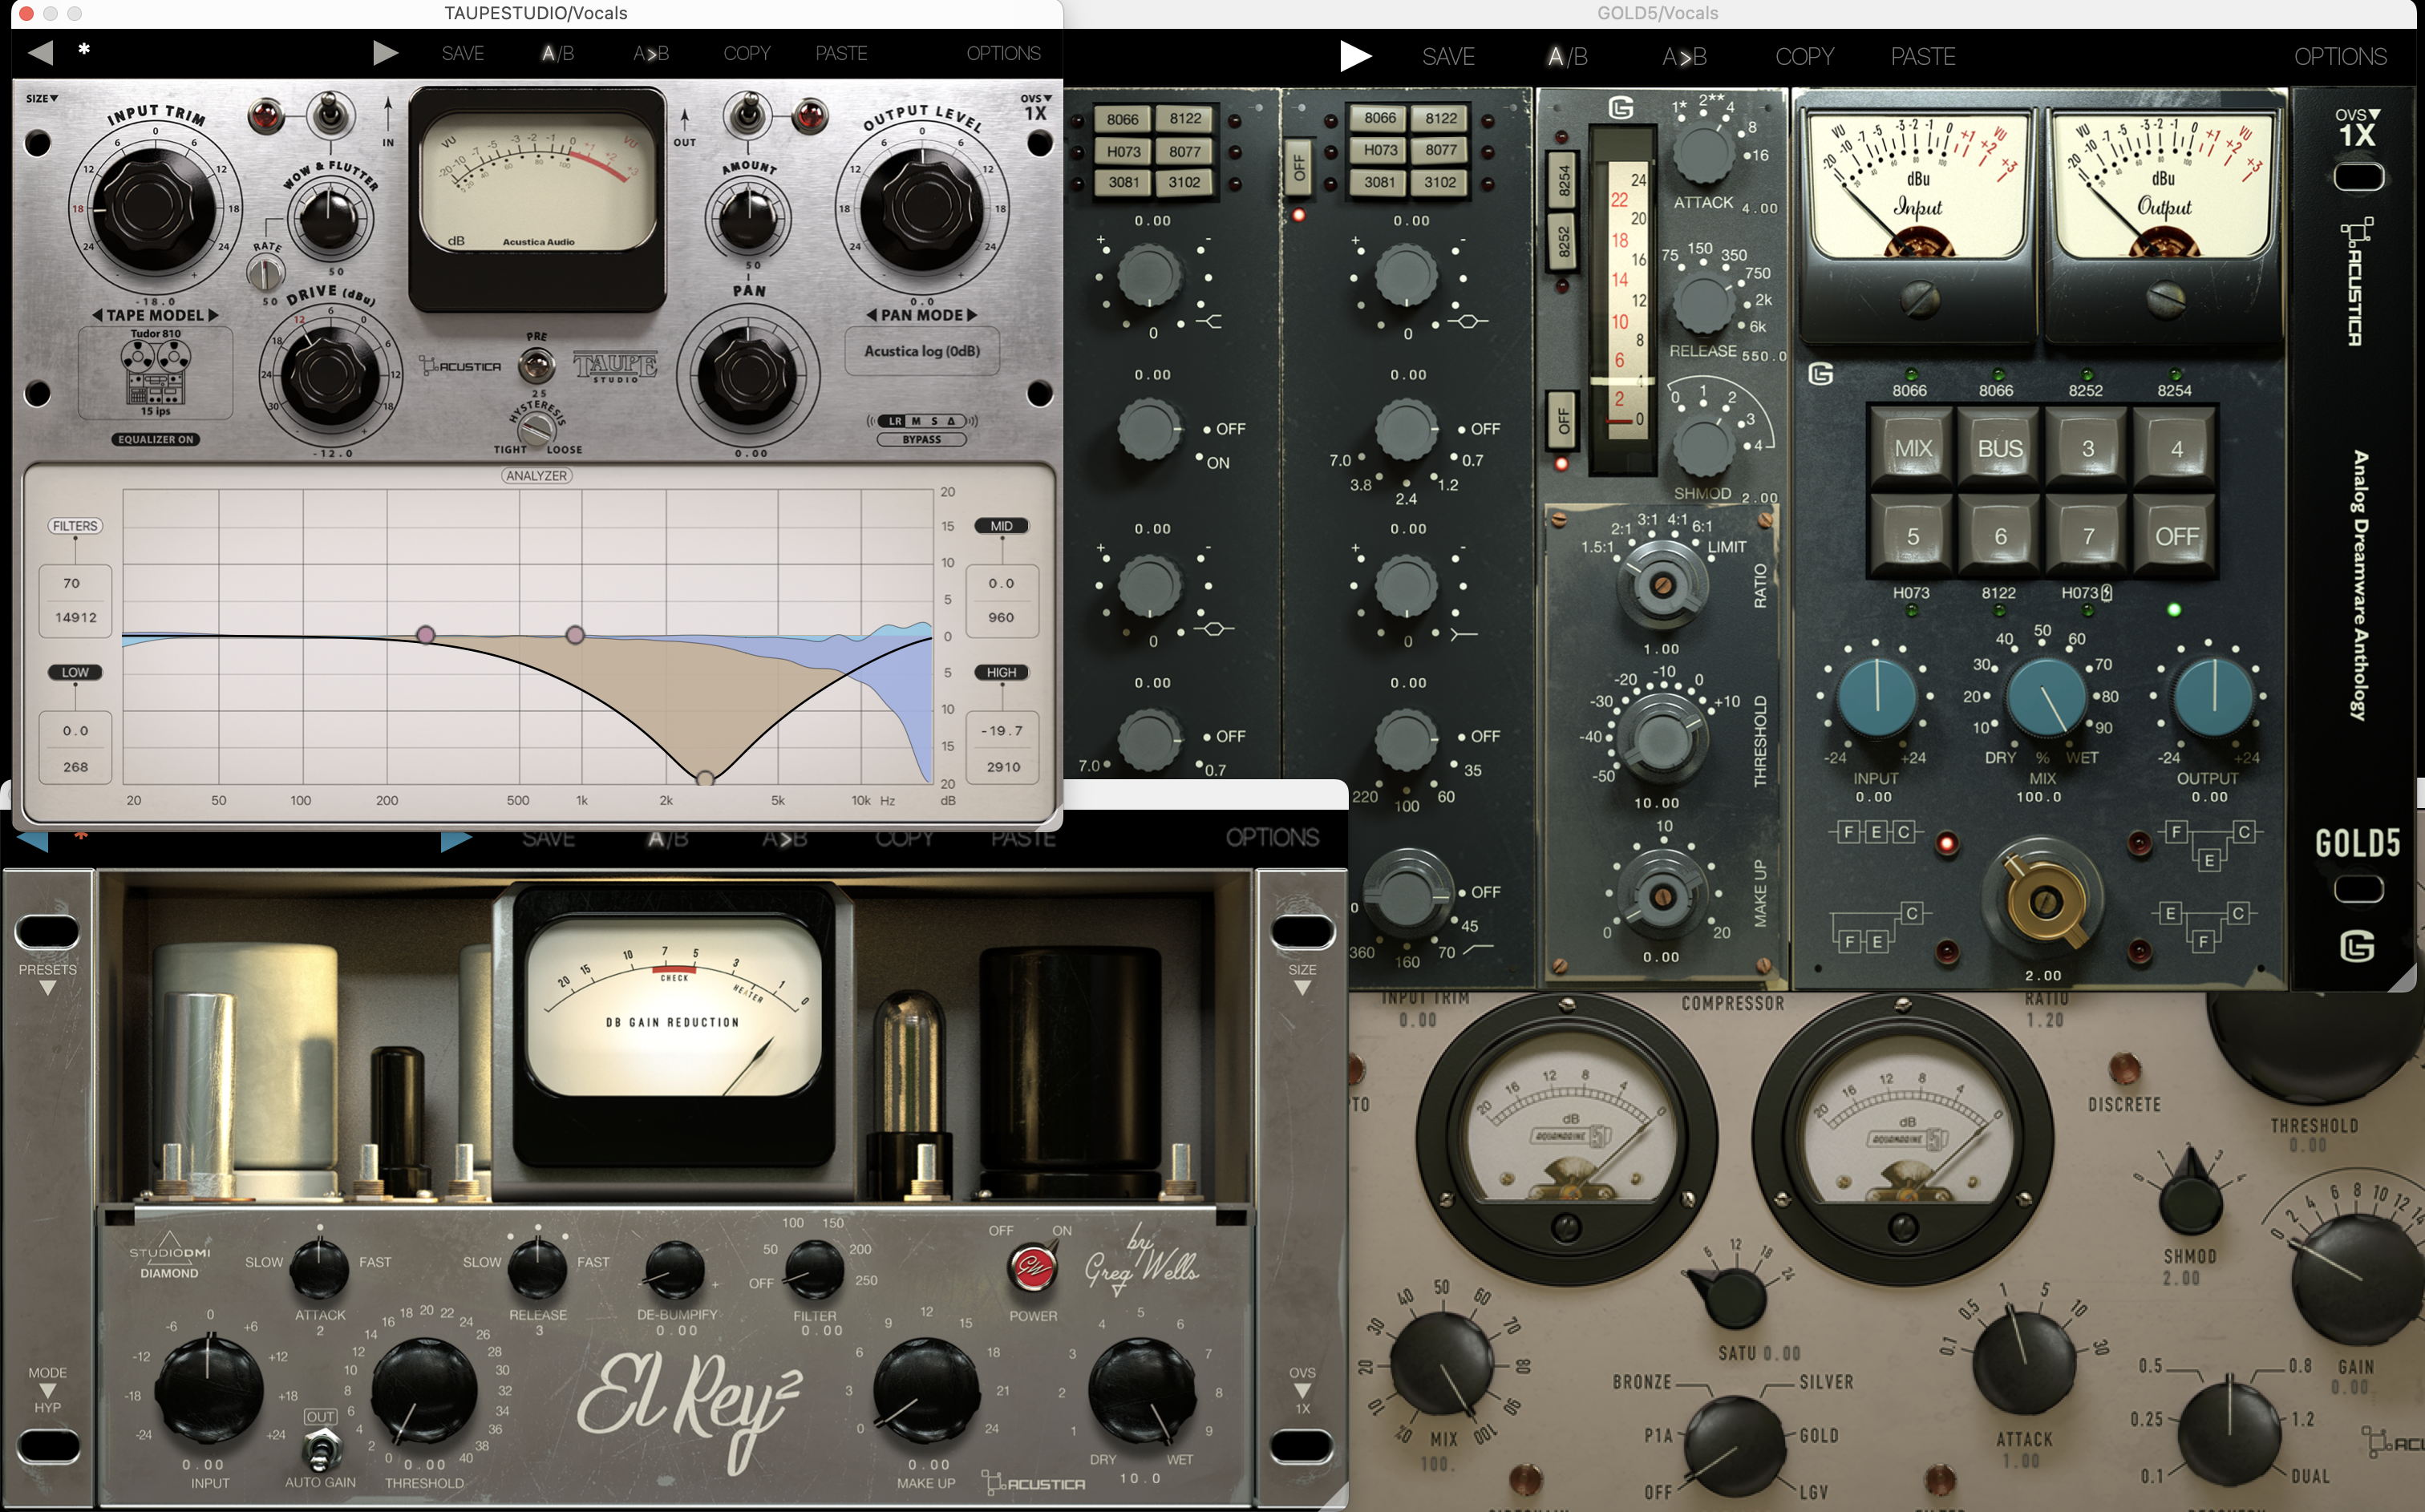Image resolution: width=2425 pixels, height=1512 pixels.
Task: Select the serial F-E-C routing diagram in GOLD5
Action: tap(1875, 832)
